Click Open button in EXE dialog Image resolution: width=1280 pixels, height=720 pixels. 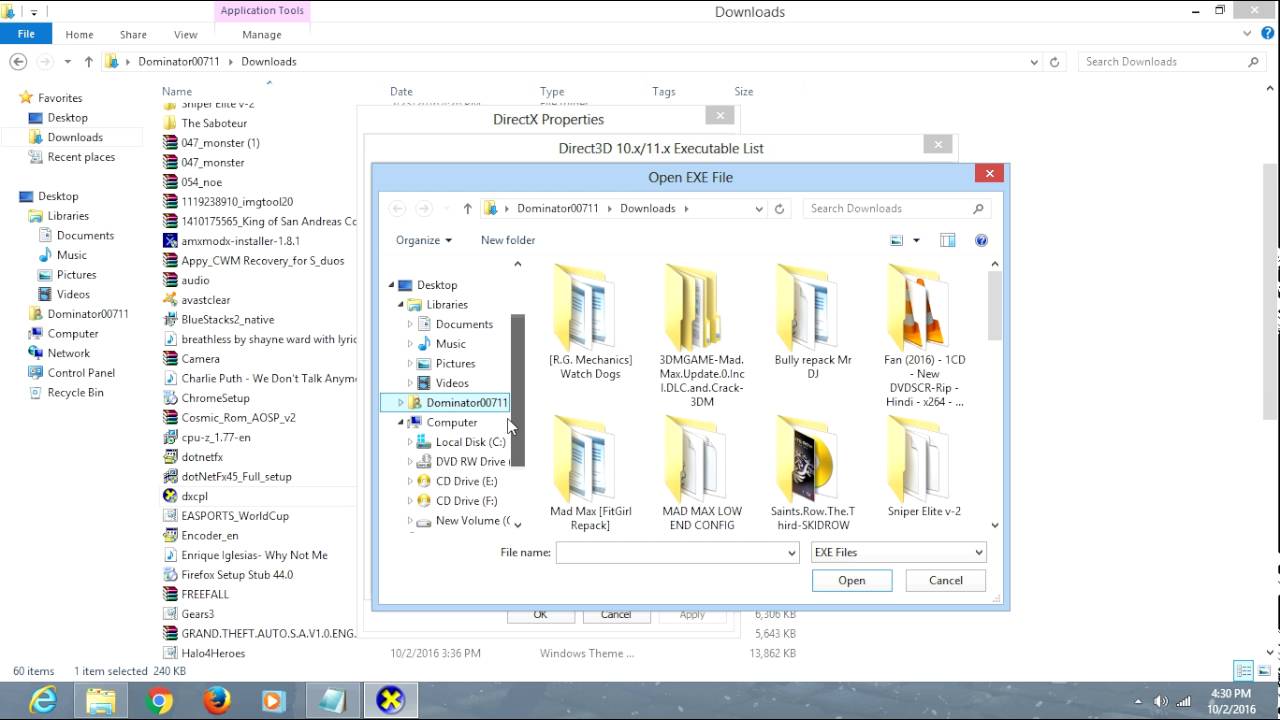point(852,580)
